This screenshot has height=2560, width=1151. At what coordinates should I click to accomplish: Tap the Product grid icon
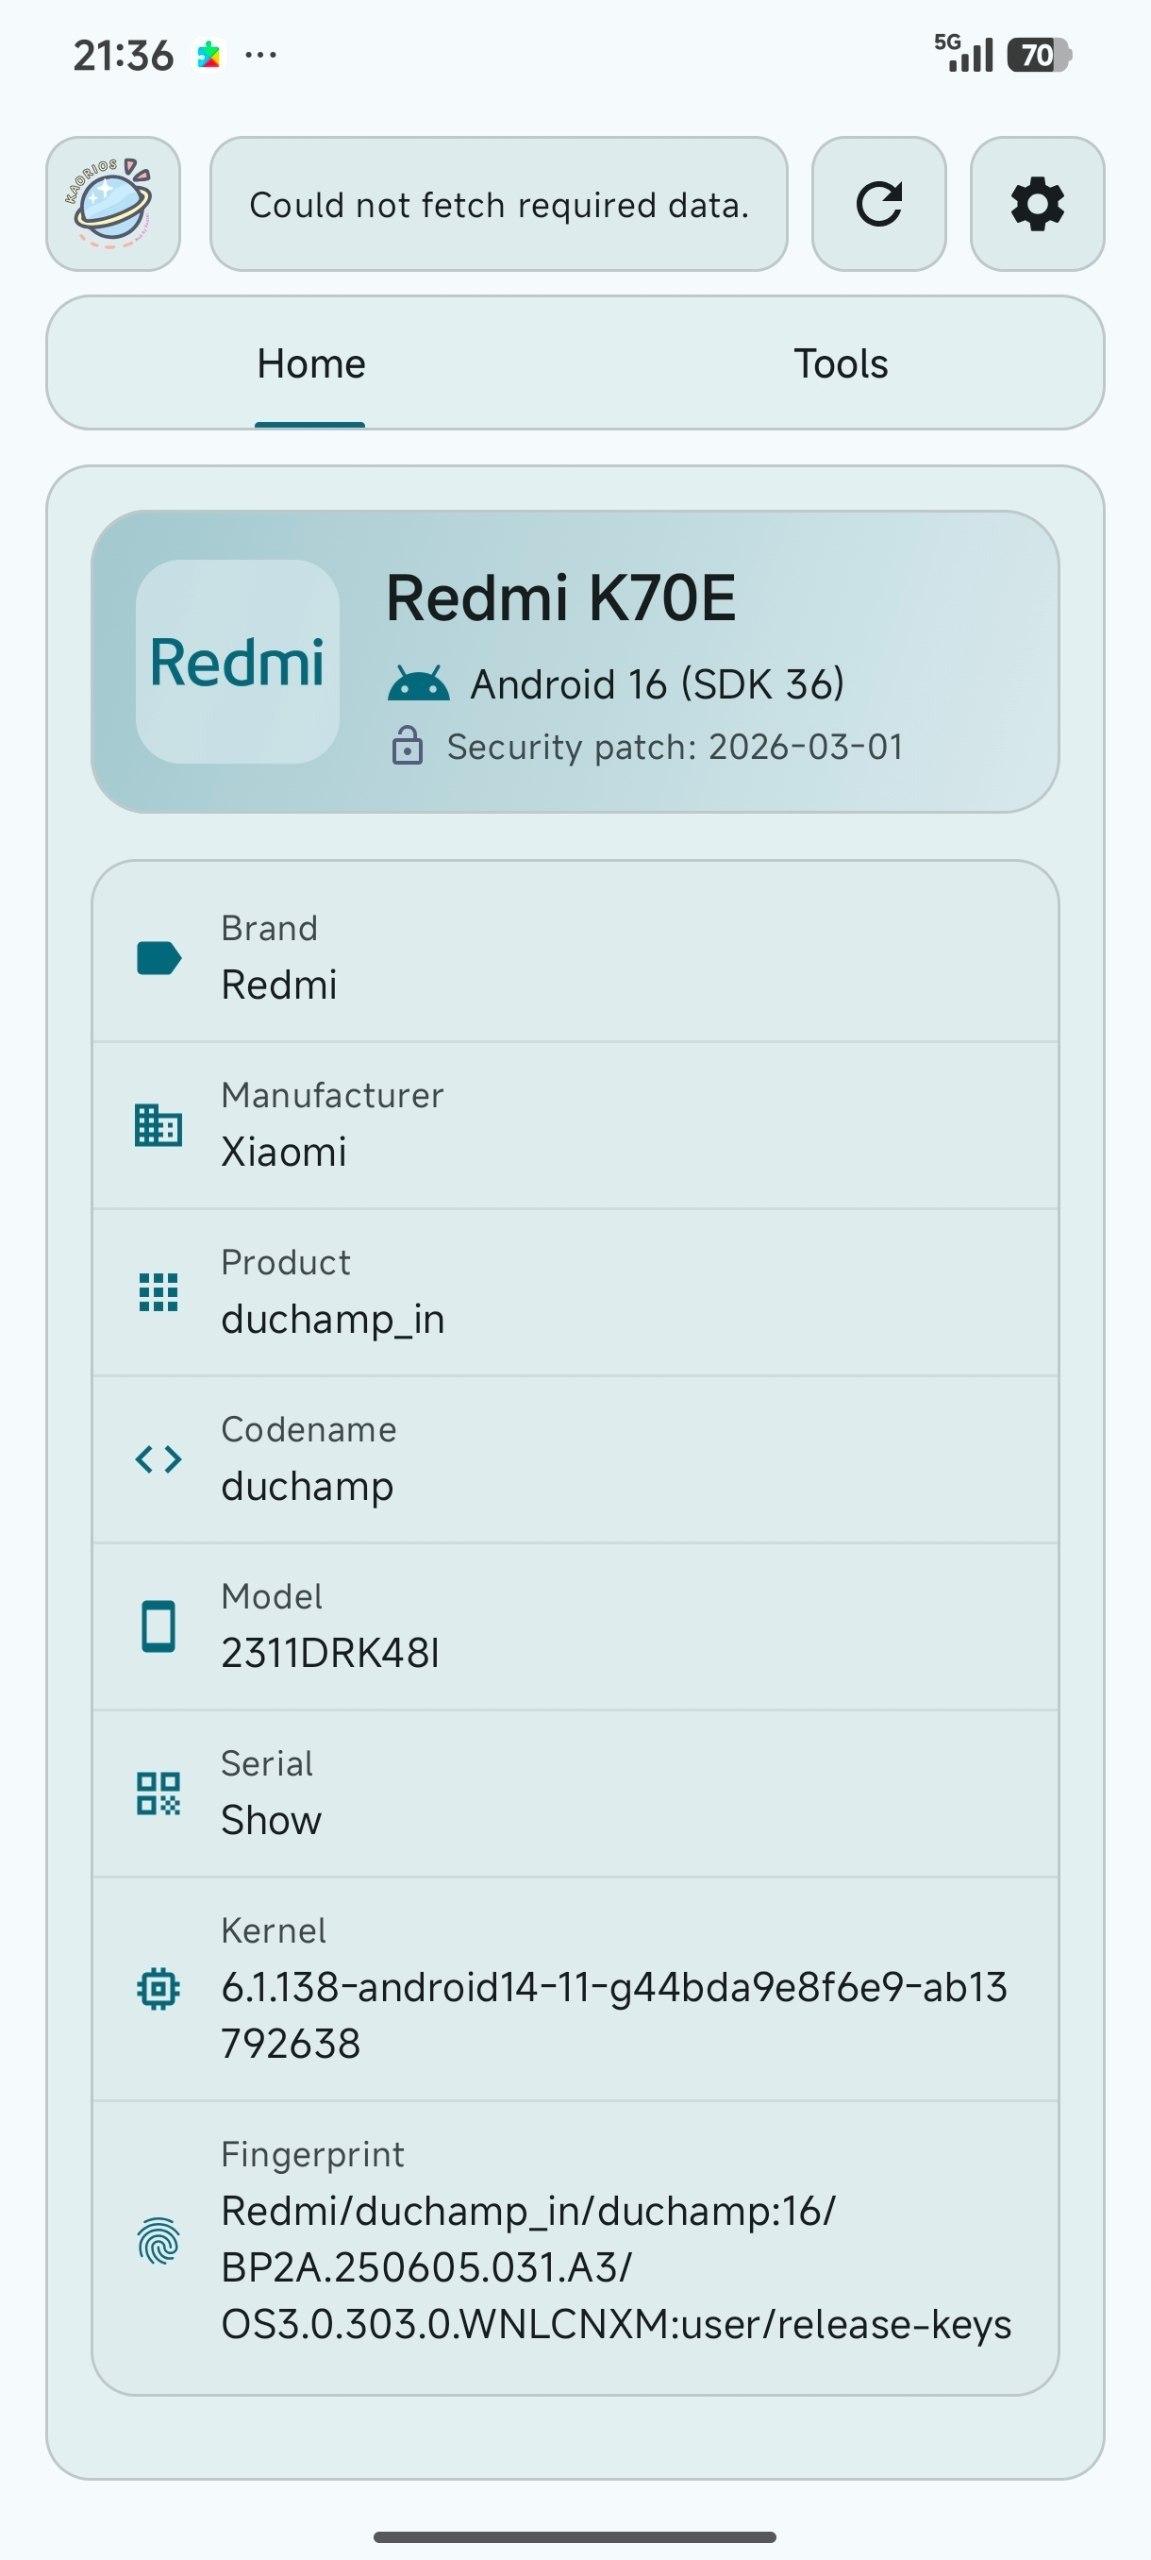tap(158, 1292)
